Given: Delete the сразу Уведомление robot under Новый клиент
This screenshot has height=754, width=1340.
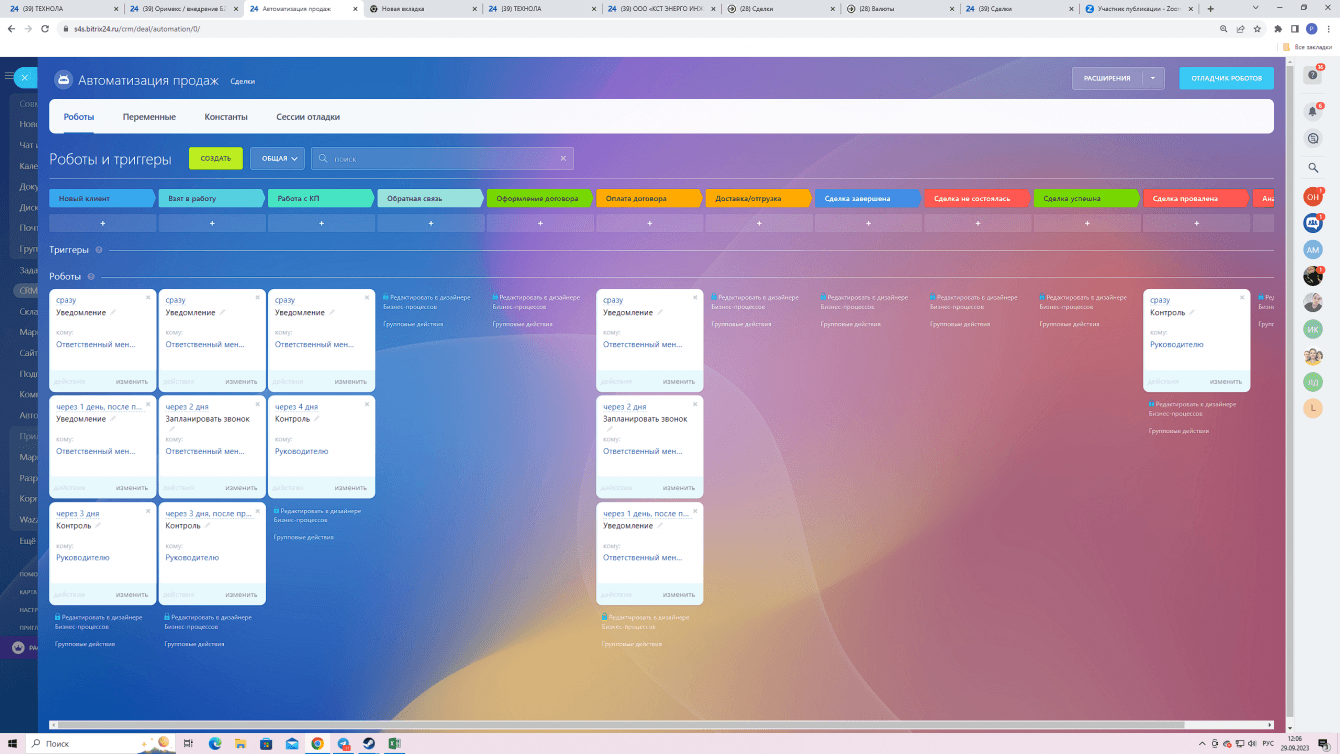Looking at the screenshot, I should pyautogui.click(x=148, y=297).
